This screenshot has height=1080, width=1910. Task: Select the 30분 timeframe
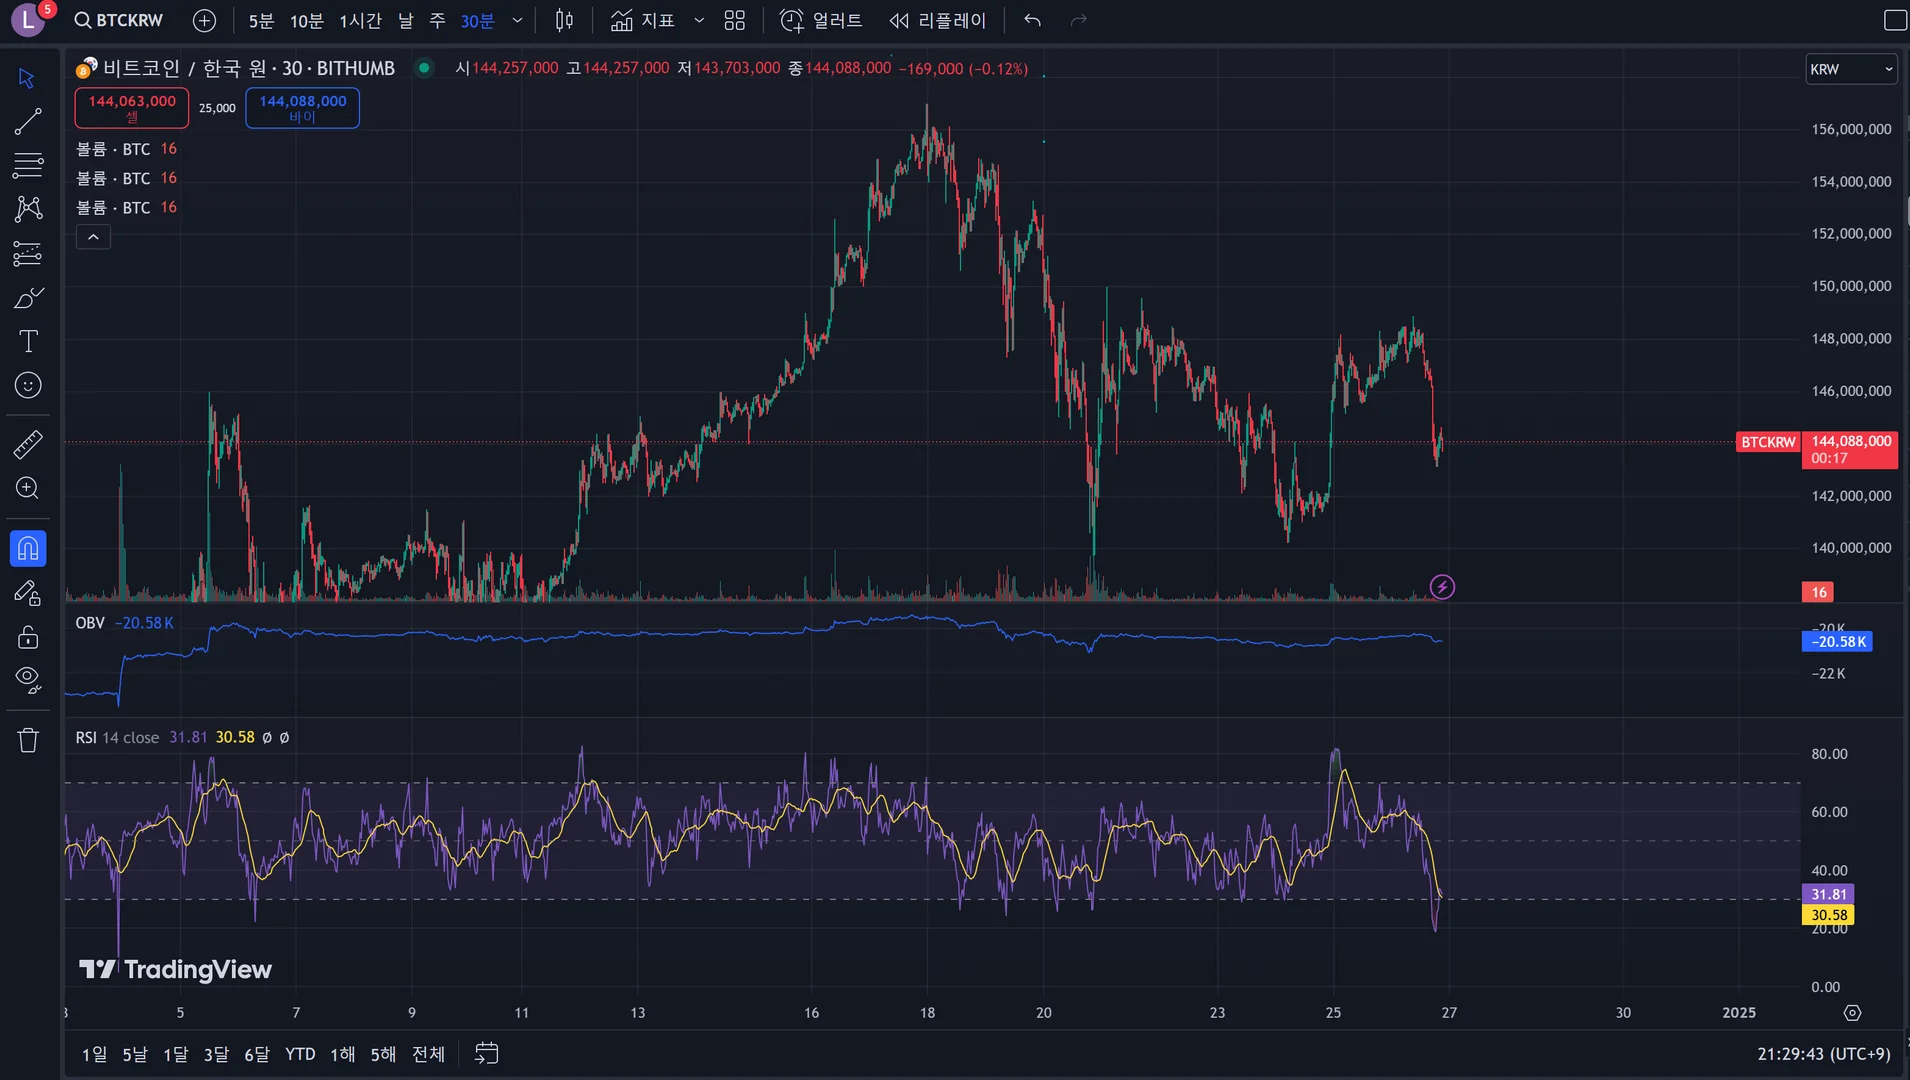tap(477, 20)
